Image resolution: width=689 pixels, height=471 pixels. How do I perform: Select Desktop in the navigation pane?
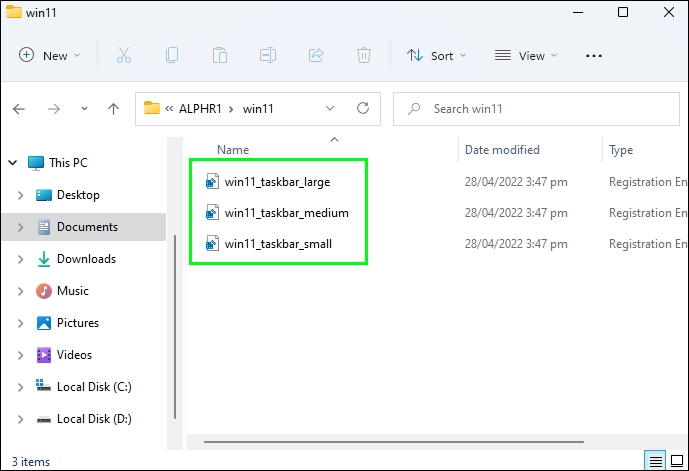point(78,195)
